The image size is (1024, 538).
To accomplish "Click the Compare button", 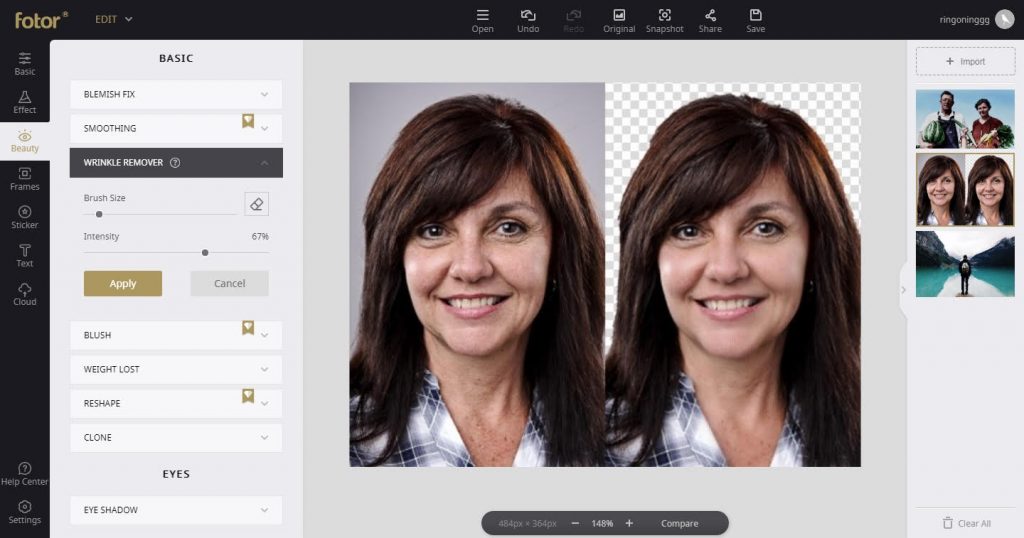I will tap(679, 524).
